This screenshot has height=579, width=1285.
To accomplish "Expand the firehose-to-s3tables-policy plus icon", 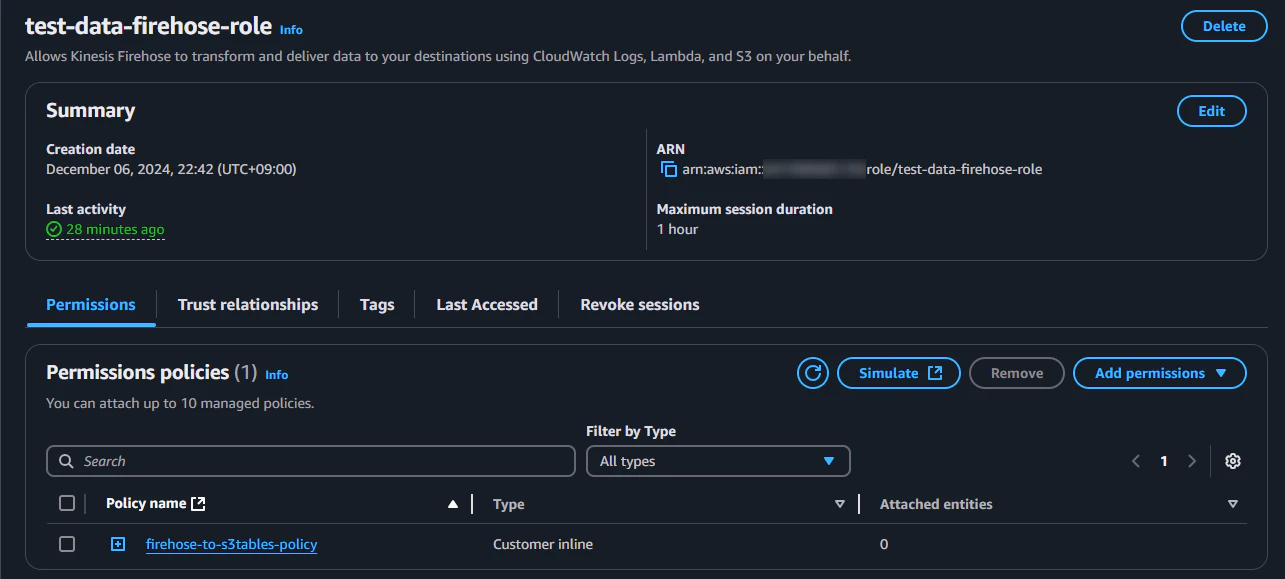I will point(118,544).
